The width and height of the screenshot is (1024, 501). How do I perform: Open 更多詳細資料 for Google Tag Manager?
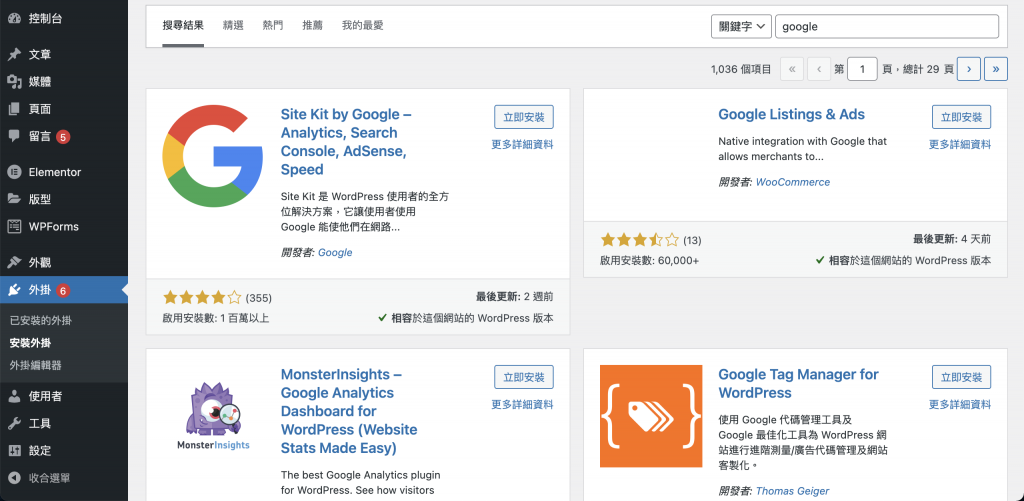pyautogui.click(x=960, y=404)
